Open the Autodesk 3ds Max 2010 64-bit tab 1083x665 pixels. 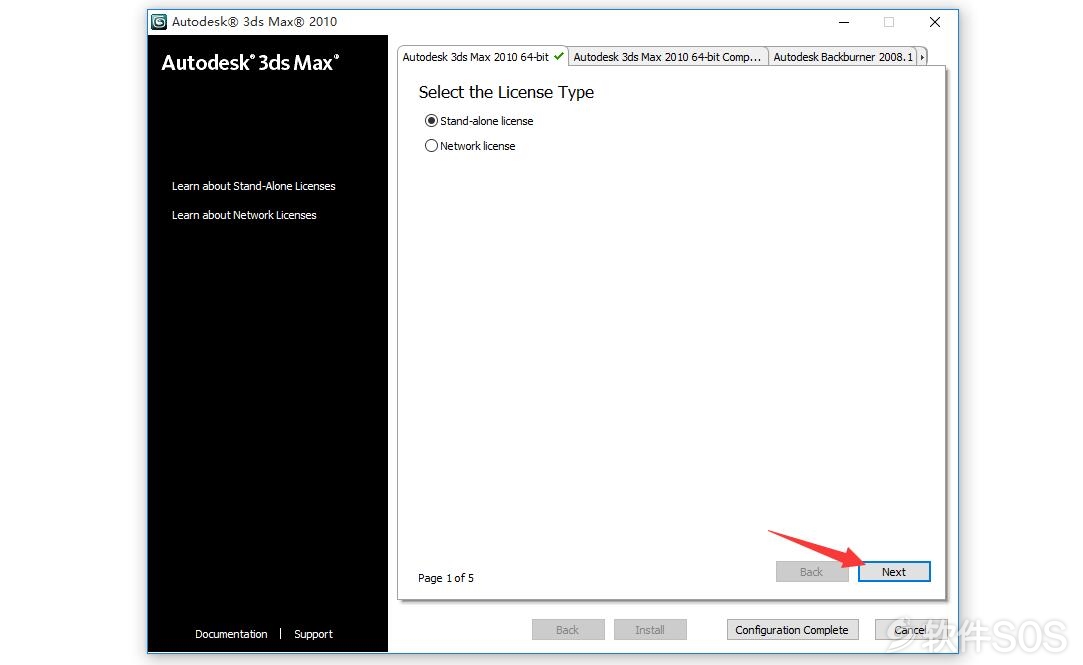coord(483,57)
